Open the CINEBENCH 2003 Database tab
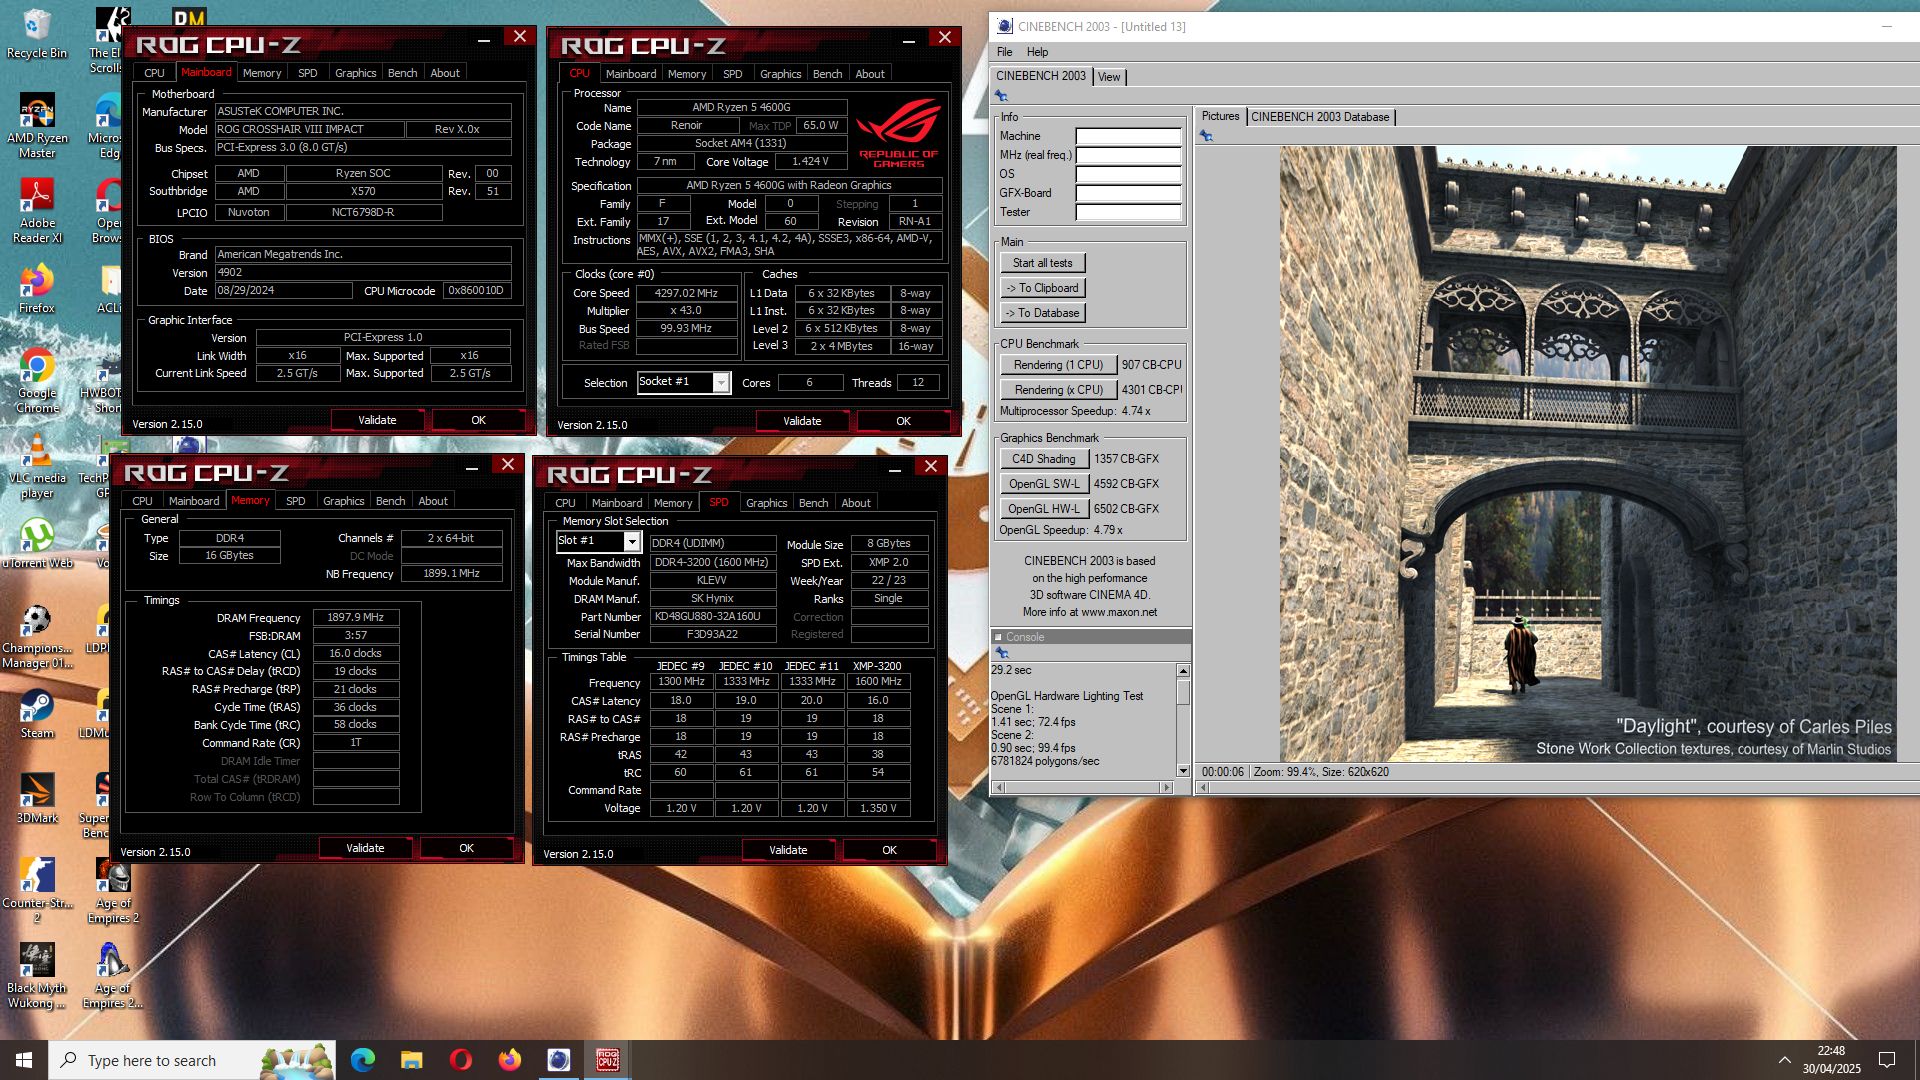The width and height of the screenshot is (1920, 1080). pos(1320,117)
